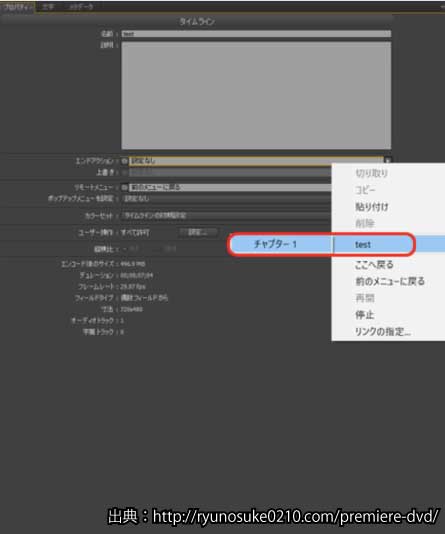Choose ここへ戻る menu entry
445x534 pixels.
click(374, 265)
